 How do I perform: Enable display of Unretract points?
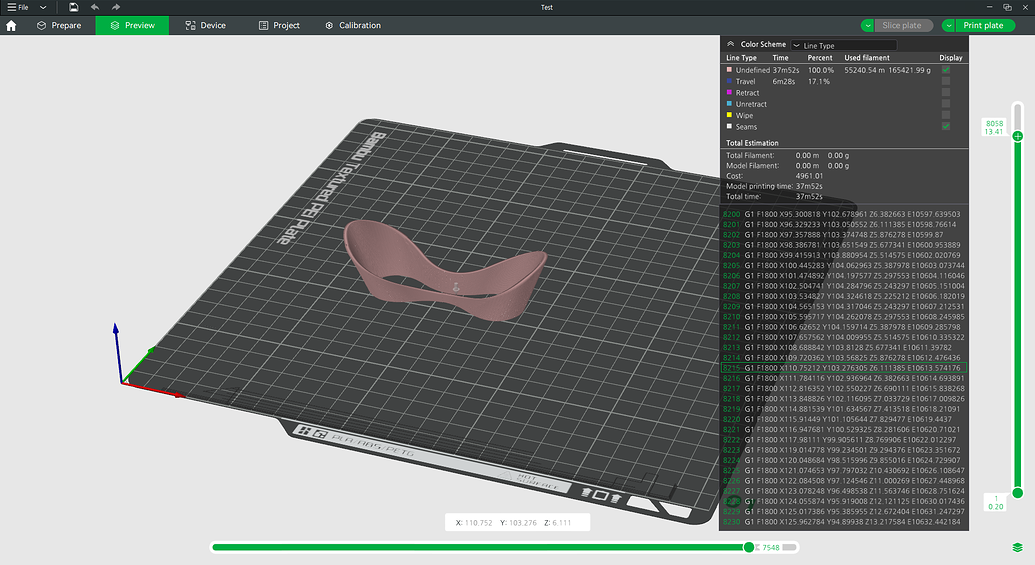946,104
